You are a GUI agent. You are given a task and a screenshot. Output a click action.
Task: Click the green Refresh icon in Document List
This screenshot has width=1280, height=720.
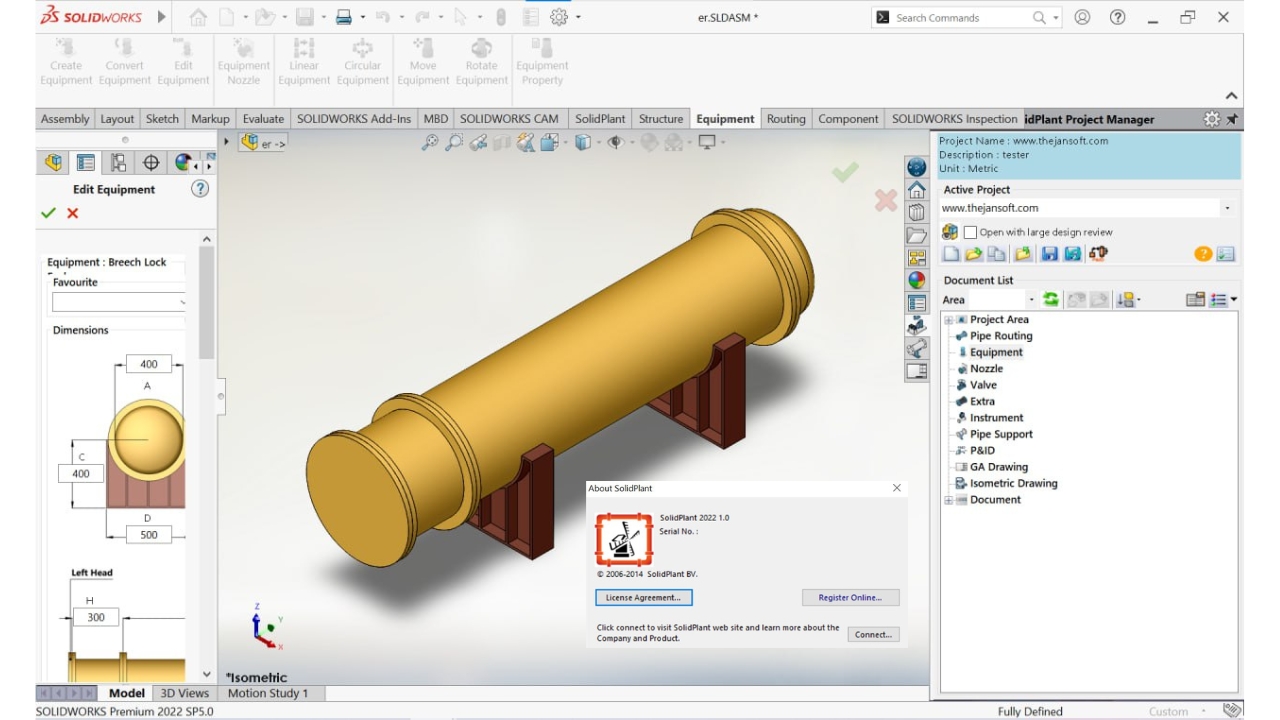click(x=1051, y=299)
